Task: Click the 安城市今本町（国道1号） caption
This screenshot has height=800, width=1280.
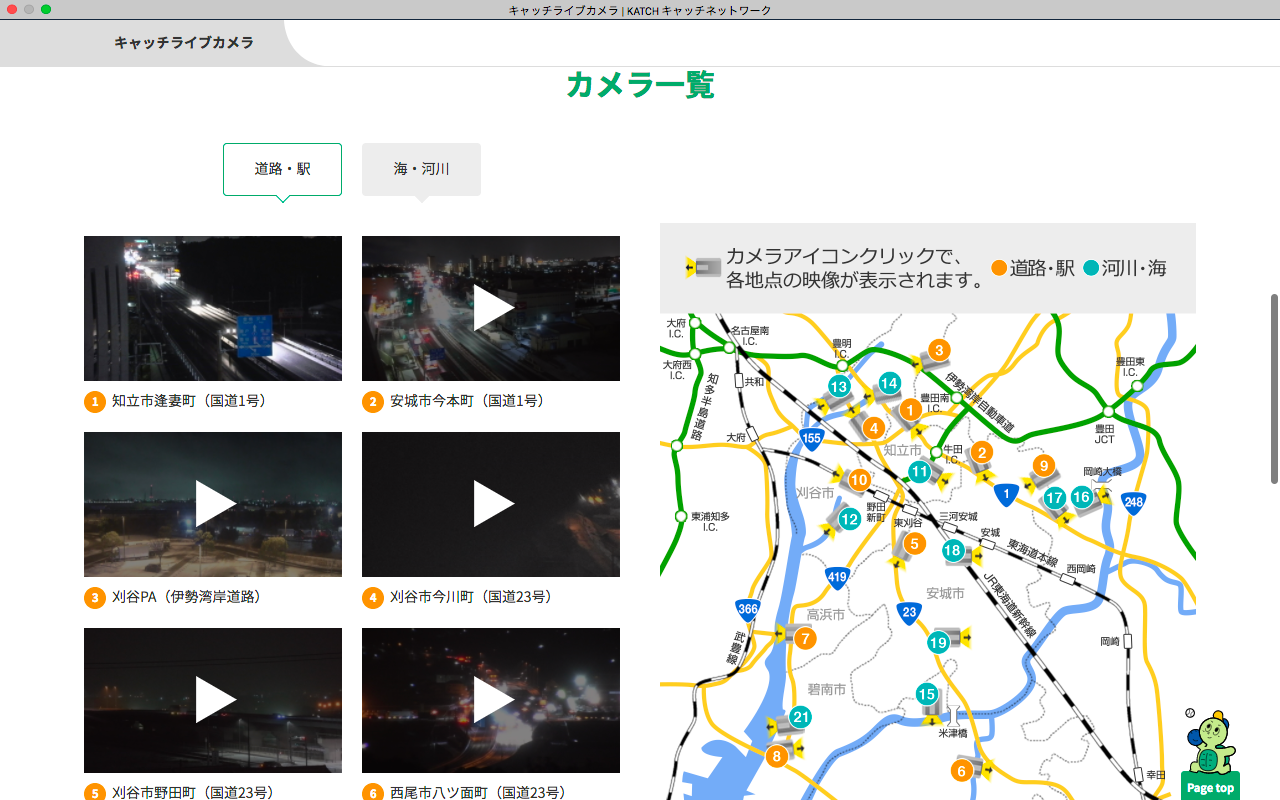Action: 468,401
